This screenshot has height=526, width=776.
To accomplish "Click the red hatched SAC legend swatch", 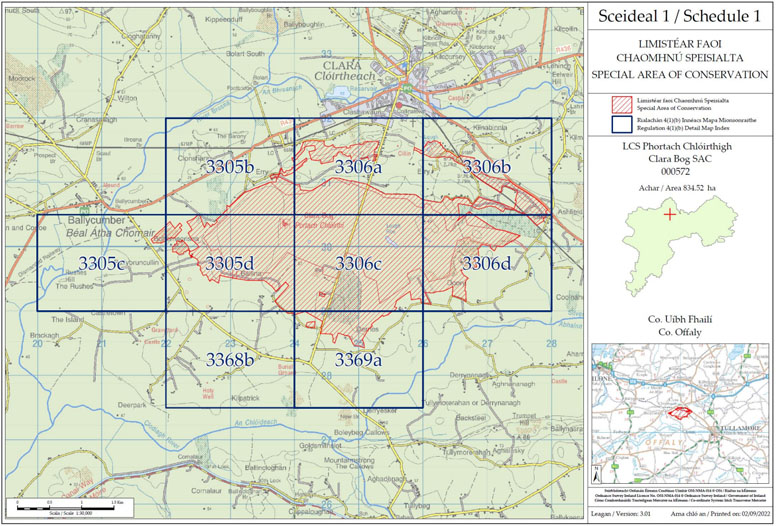I will pyautogui.click(x=622, y=104).
